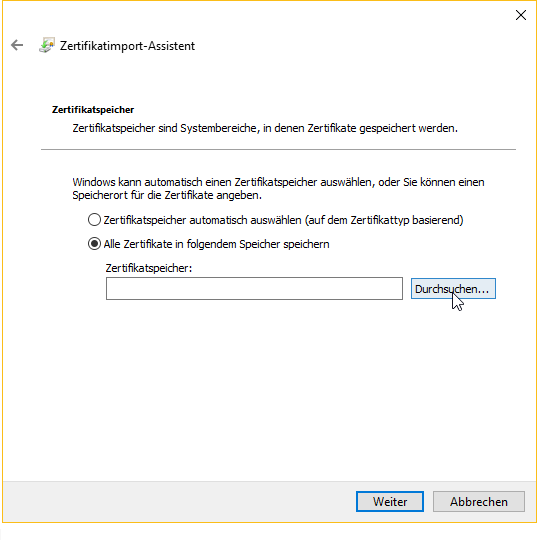This screenshot has width=537, height=540.
Task: Click the 'Alle Zertifikate in folgendem Speicher speichern' label
Action: 216,244
